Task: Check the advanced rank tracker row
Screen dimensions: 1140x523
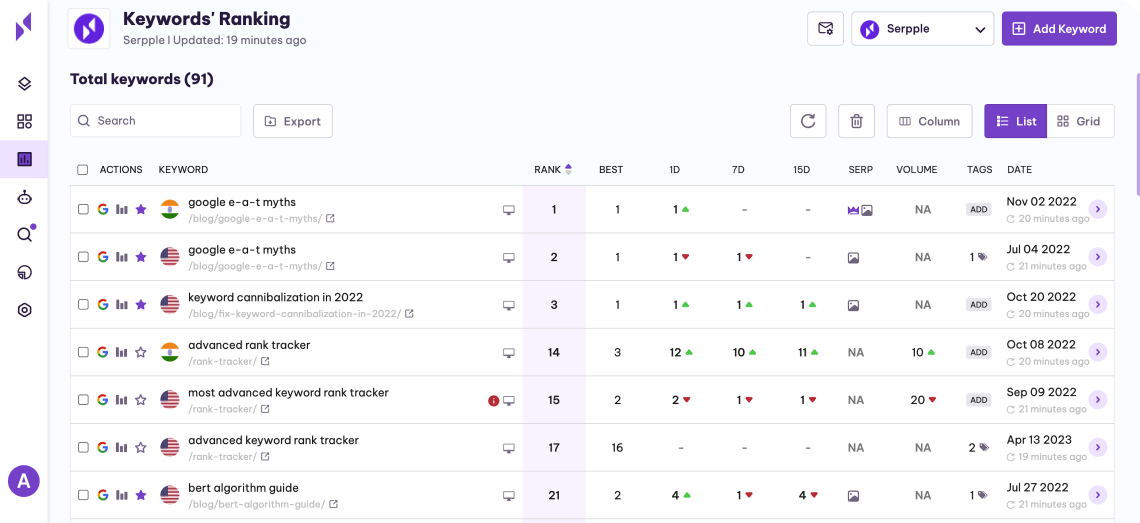Action: click(x=83, y=352)
